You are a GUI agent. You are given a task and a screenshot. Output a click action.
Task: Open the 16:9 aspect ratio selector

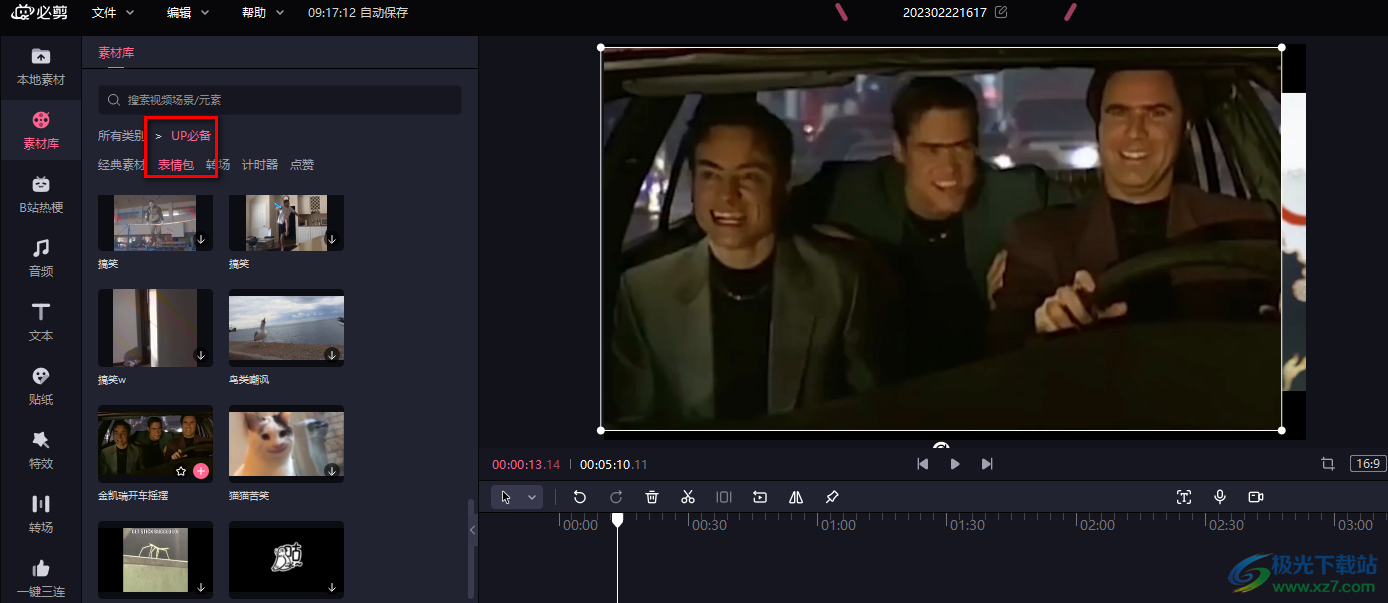point(1367,464)
